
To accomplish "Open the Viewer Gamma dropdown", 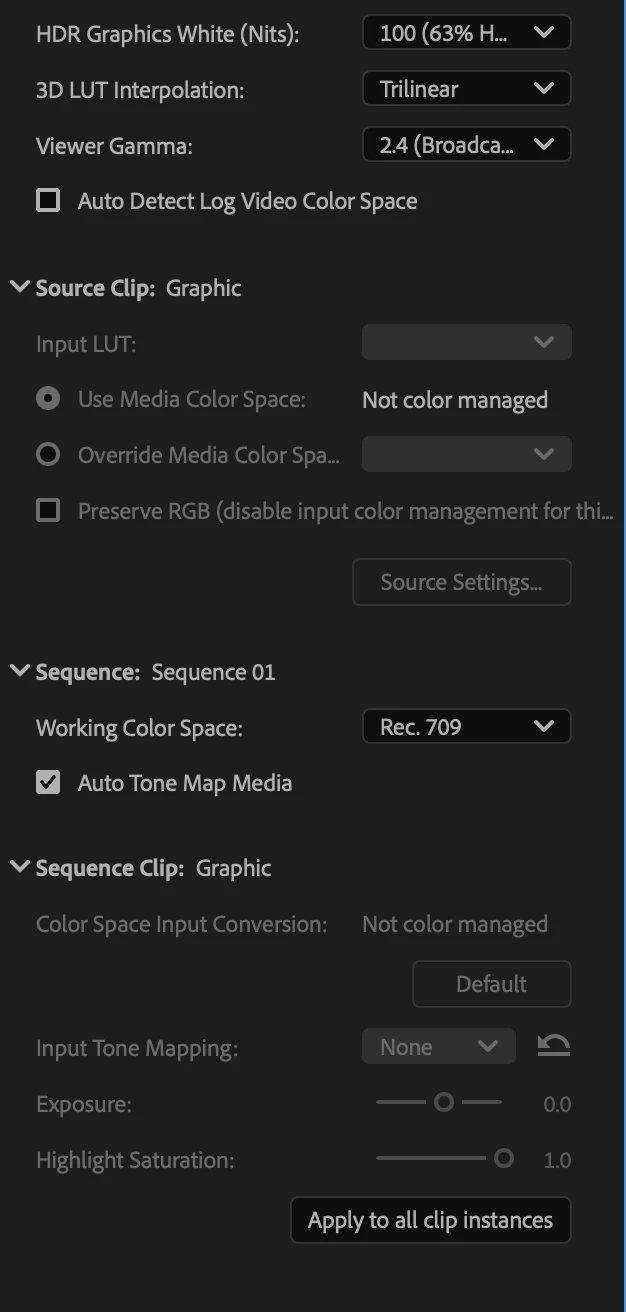I will tap(466, 145).
